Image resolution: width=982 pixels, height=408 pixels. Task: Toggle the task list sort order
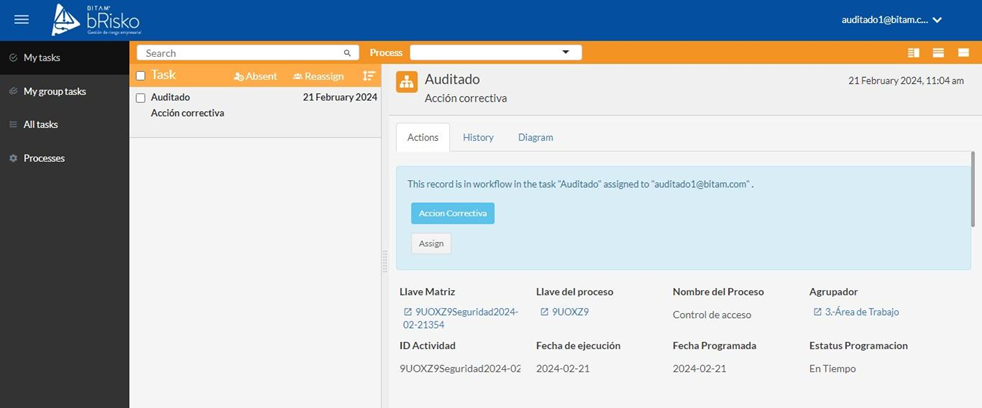[369, 76]
